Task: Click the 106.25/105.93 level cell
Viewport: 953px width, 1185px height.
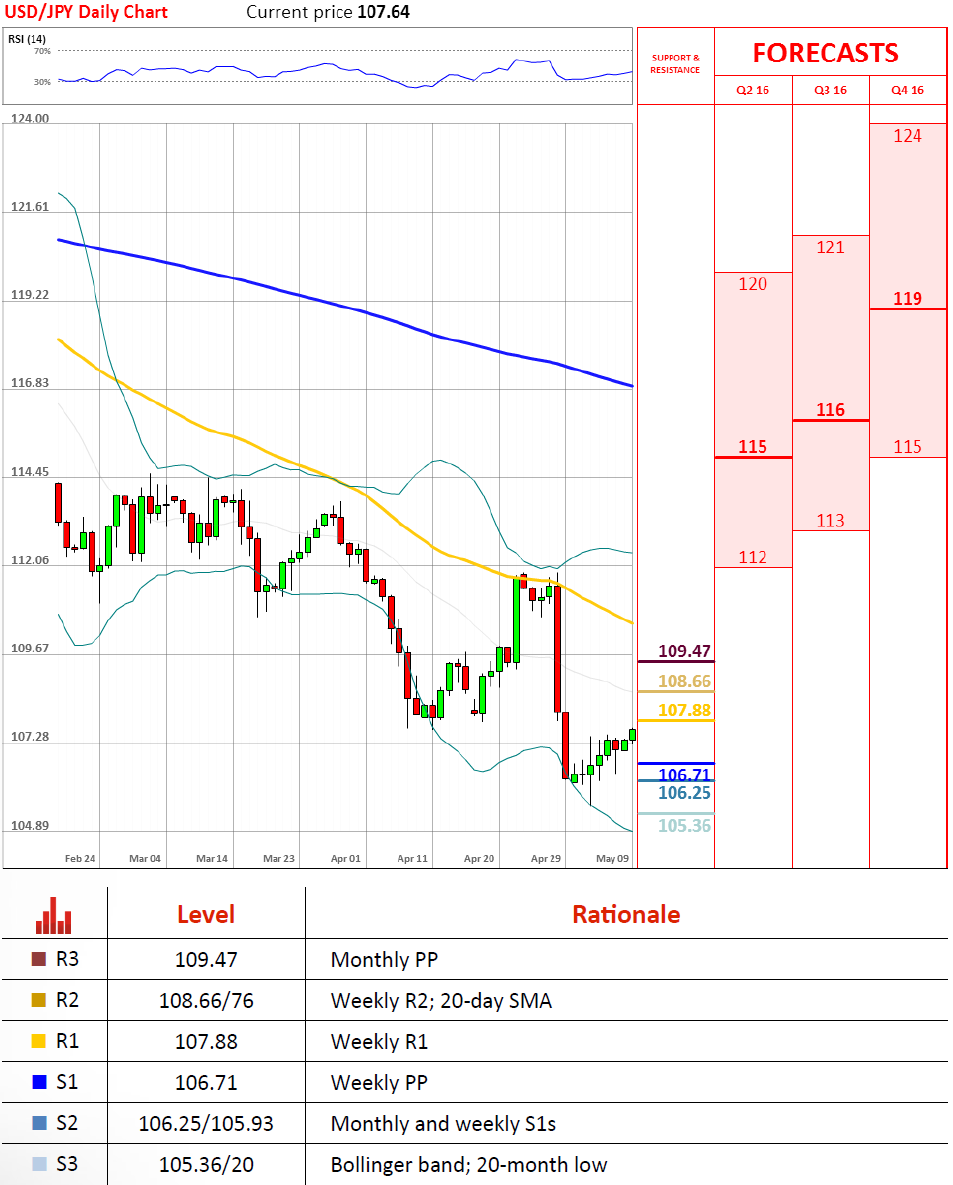Action: point(206,1124)
